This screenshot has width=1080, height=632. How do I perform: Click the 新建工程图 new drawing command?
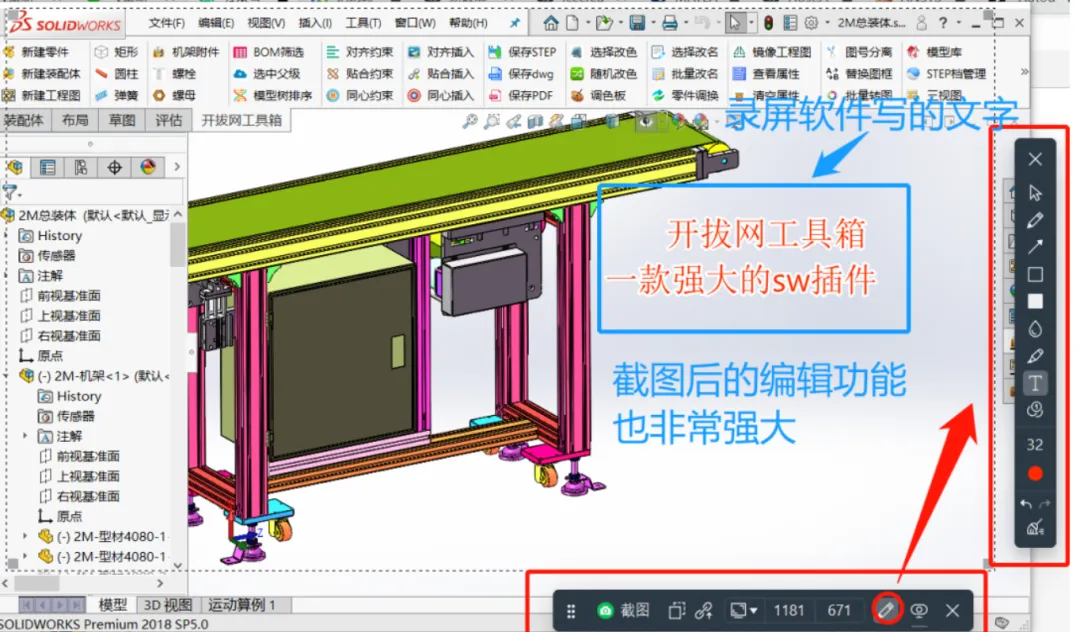tap(41, 95)
